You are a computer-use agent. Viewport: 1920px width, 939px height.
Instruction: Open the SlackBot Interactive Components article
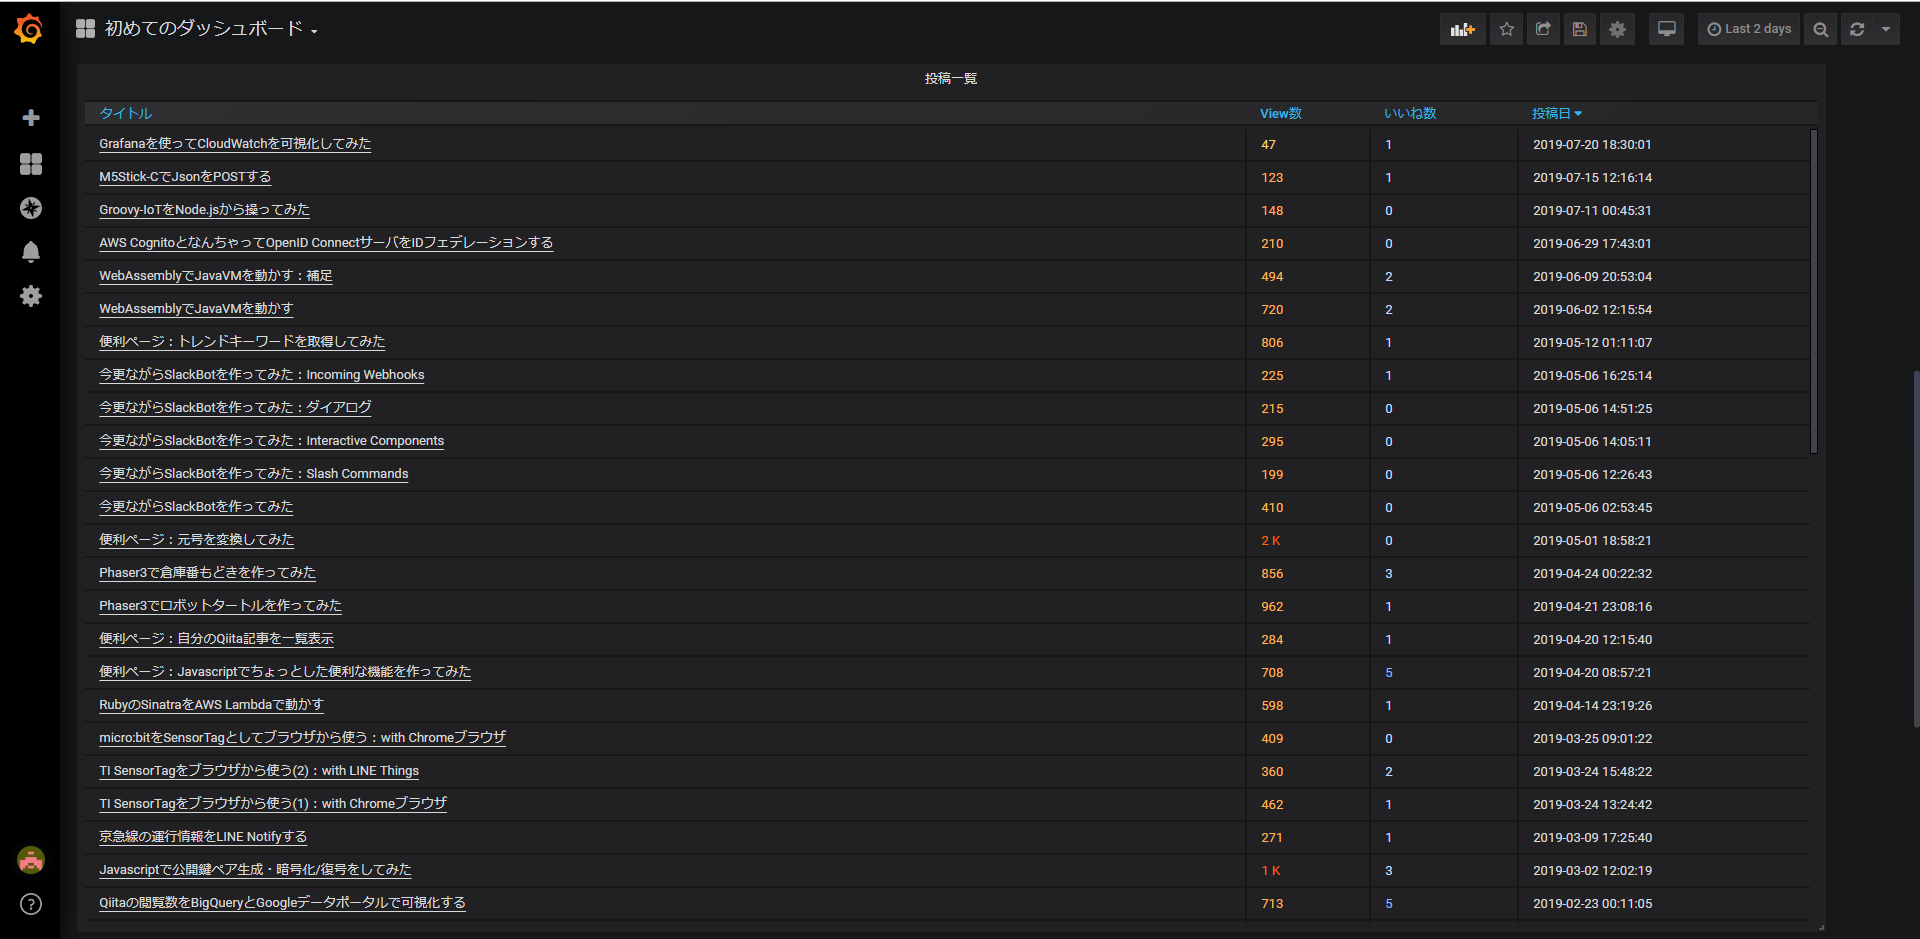[x=272, y=441]
